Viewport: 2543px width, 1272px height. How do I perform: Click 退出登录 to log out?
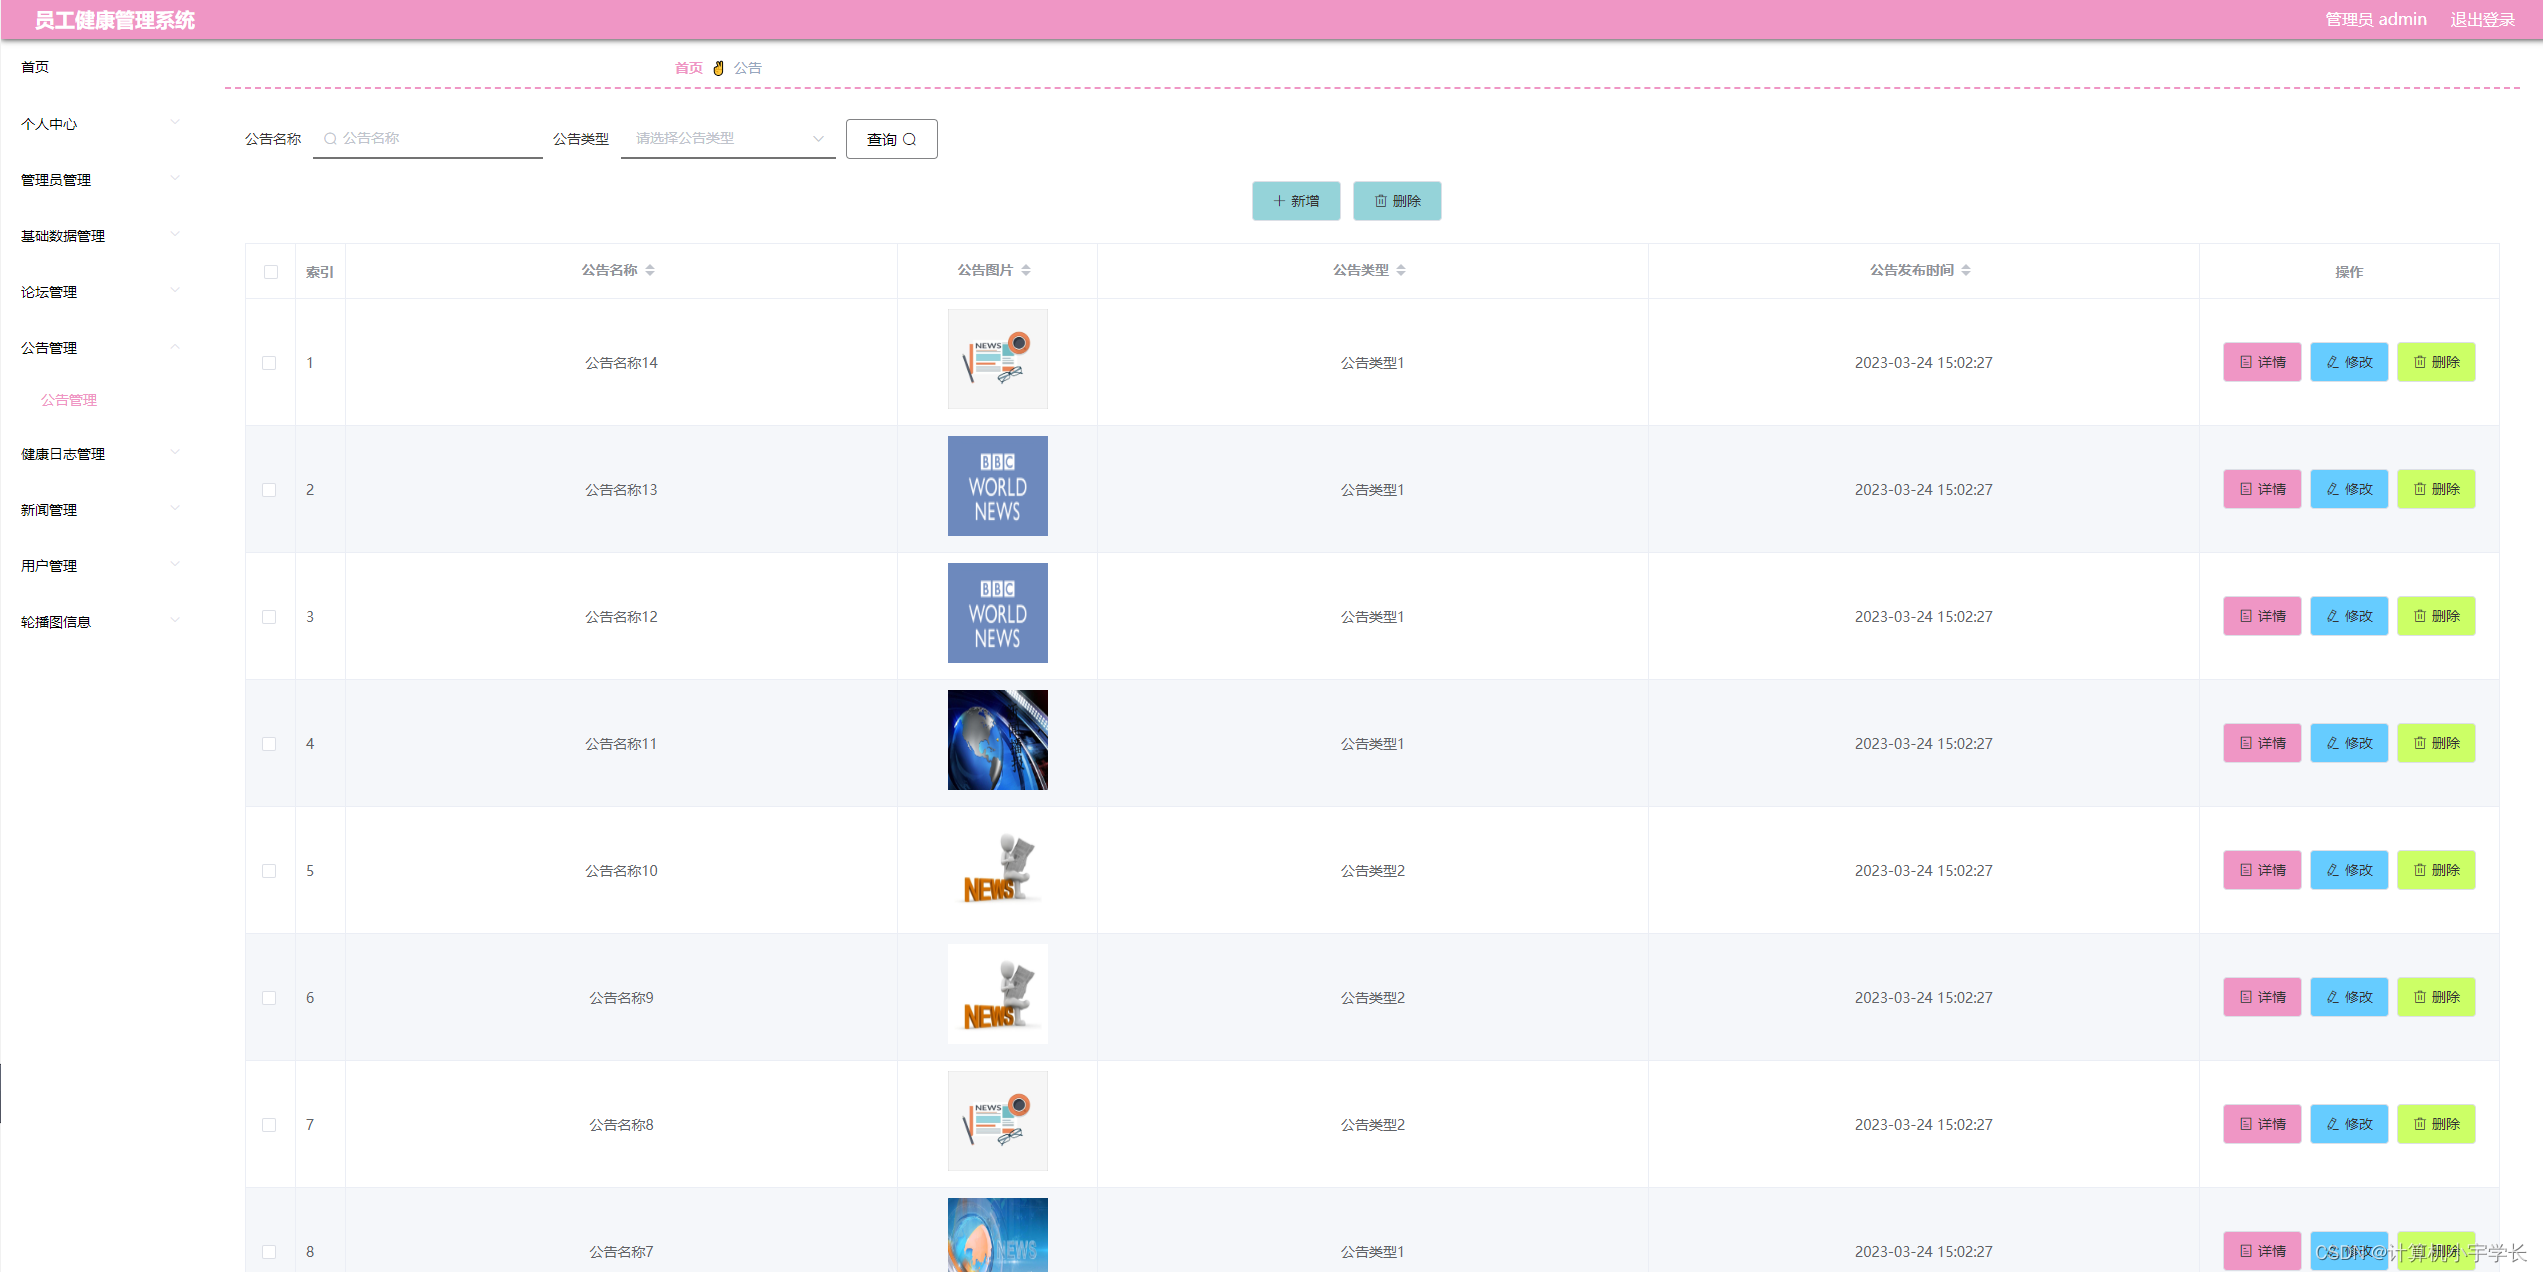[2482, 19]
